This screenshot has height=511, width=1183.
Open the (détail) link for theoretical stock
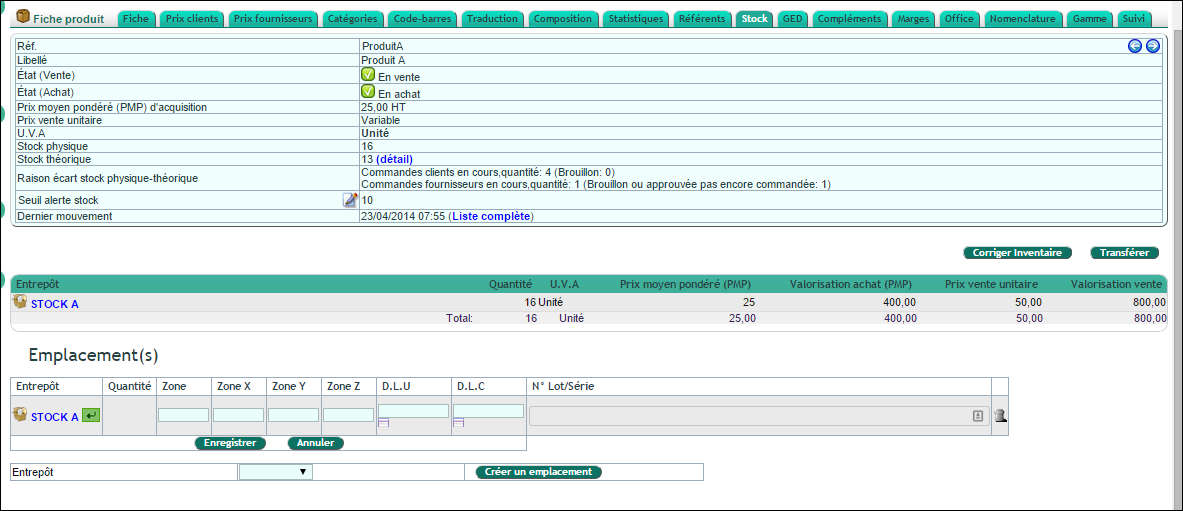[x=395, y=159]
